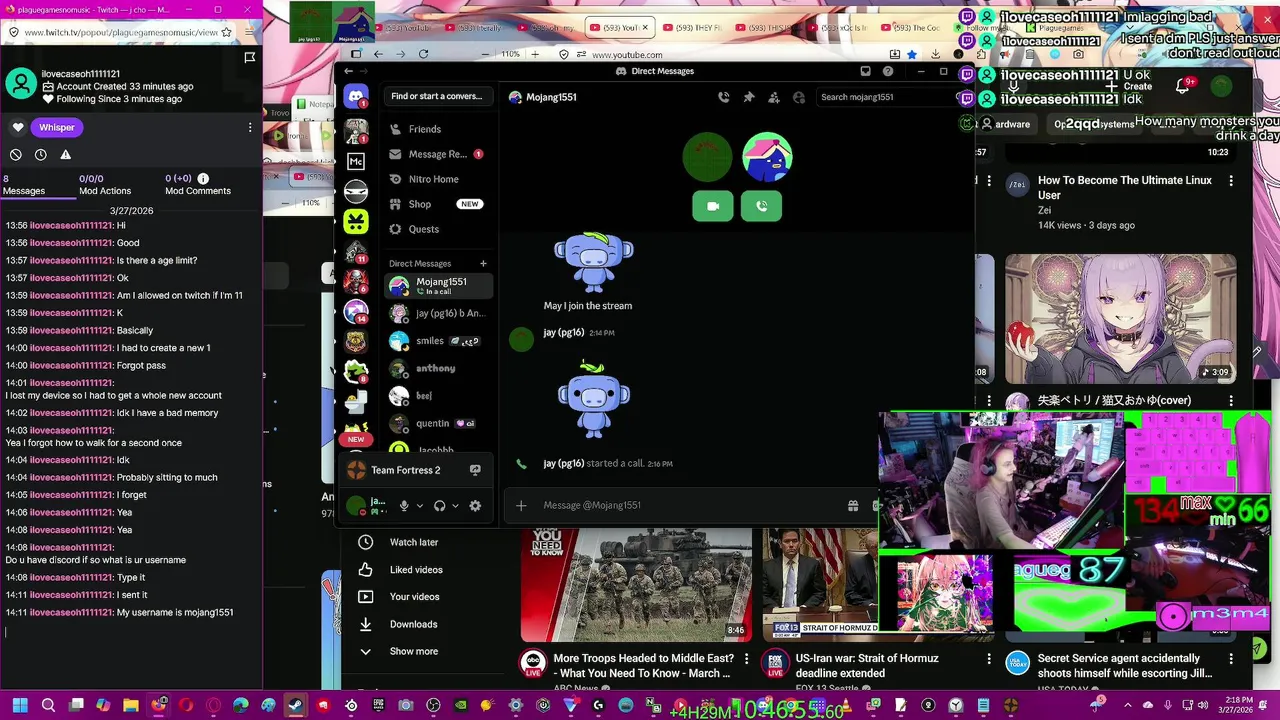Open the lime green server icon in Discord
The image size is (1280, 720).
[355, 221]
